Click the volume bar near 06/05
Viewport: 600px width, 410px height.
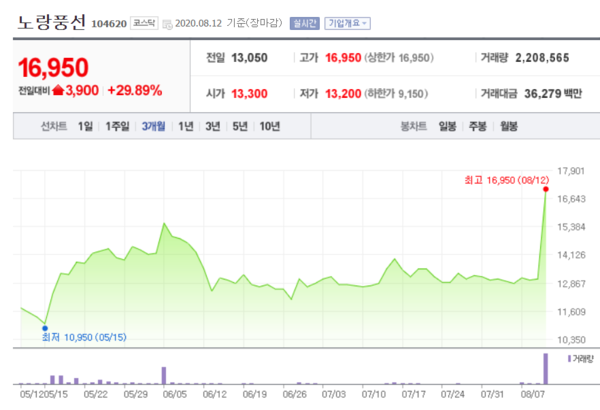tap(164, 376)
